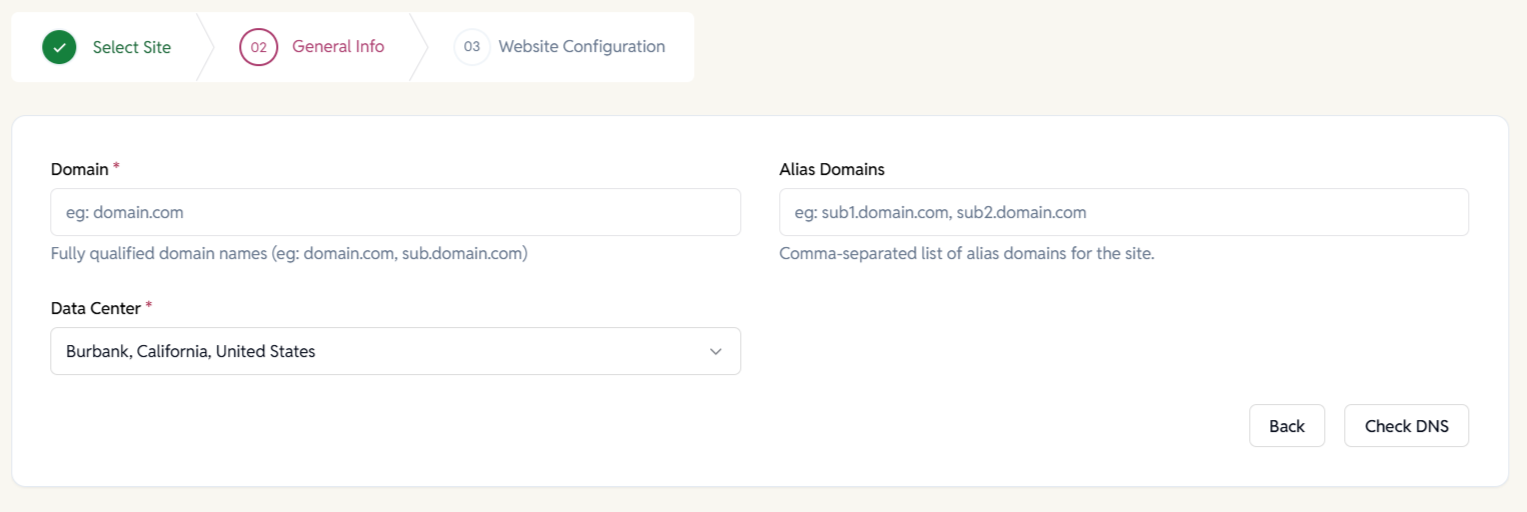Click the Data Center field label
This screenshot has height=512, width=1527.
95,308
